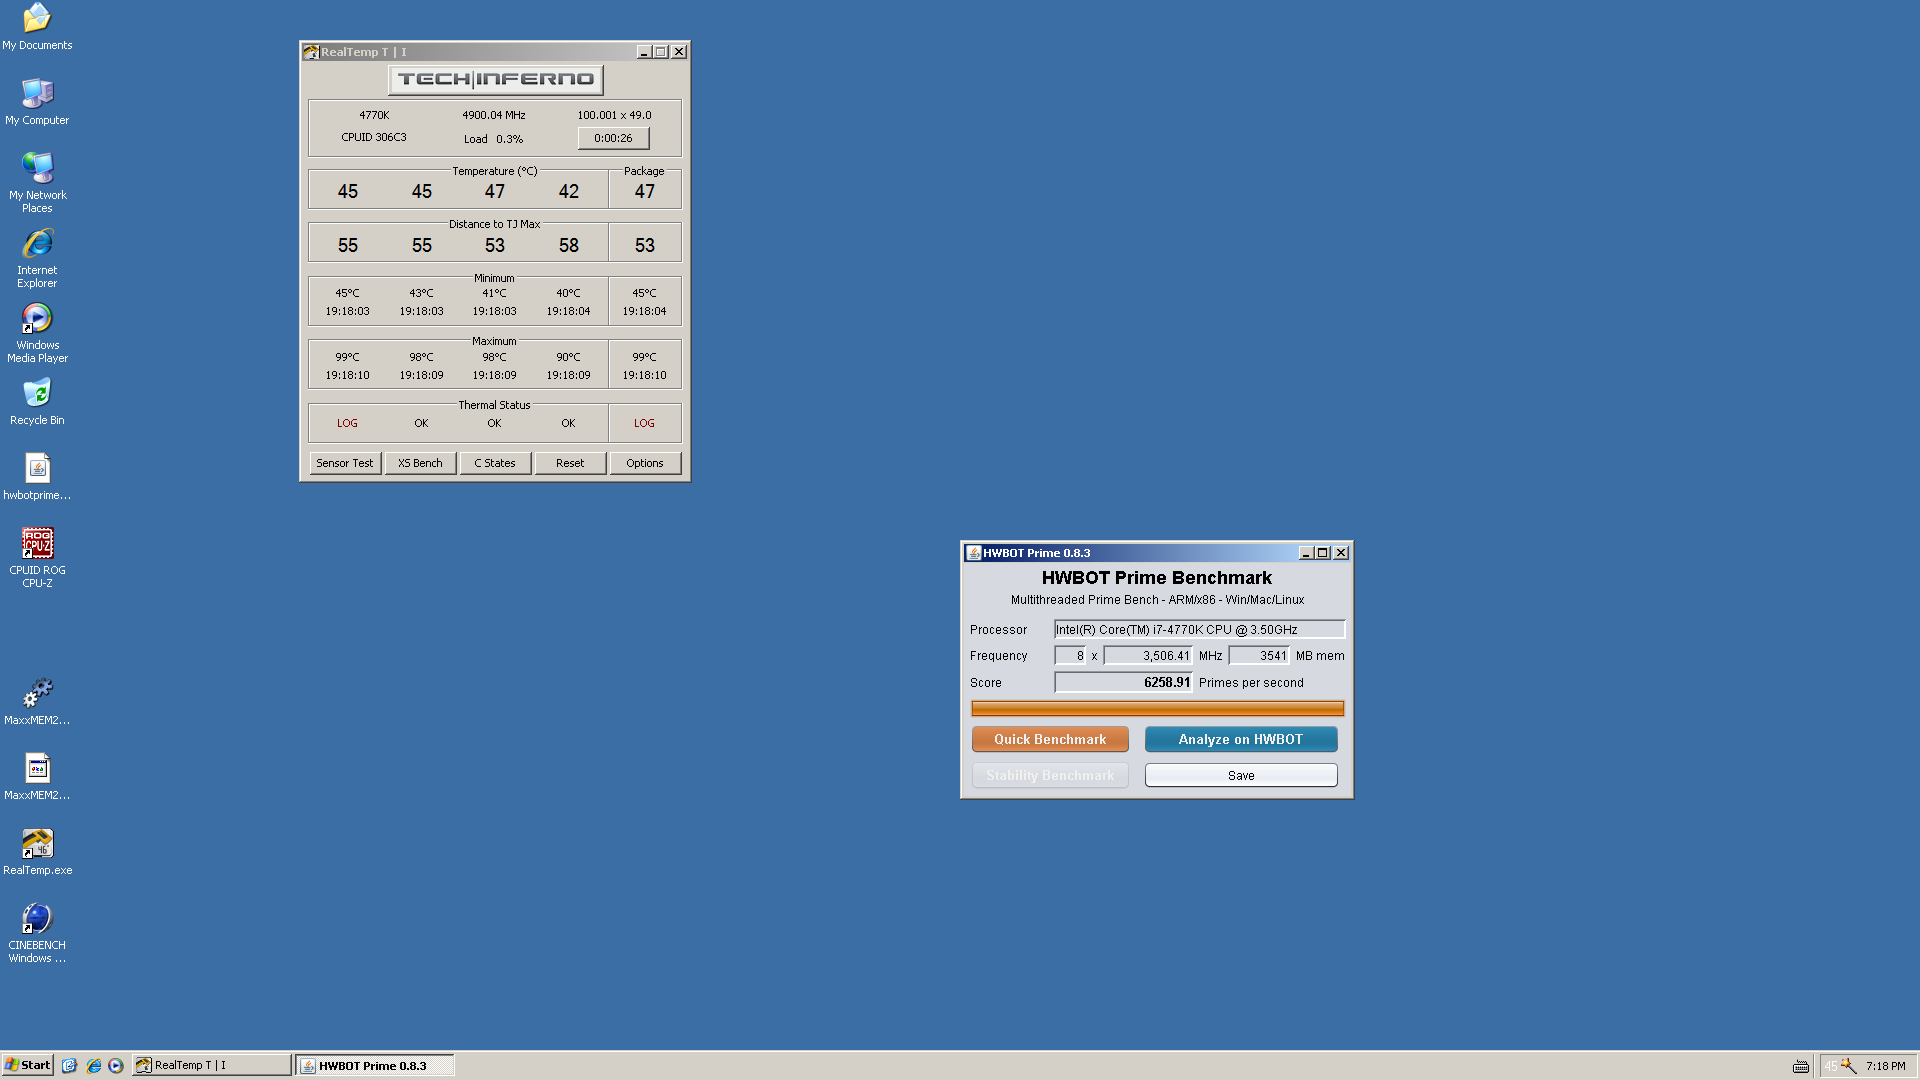Viewport: 1920px width, 1080px height.
Task: Click the HWBOT Prime title bar Java icon
Action: click(x=973, y=553)
